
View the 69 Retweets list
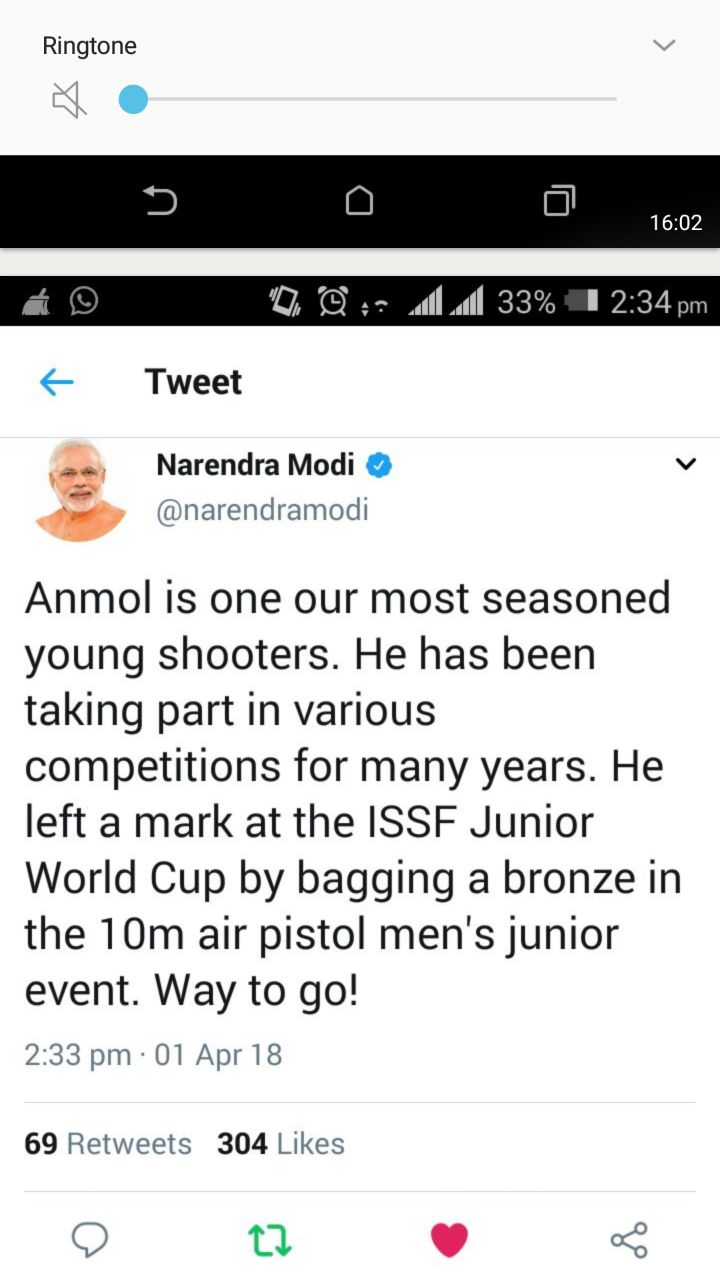[108, 1144]
